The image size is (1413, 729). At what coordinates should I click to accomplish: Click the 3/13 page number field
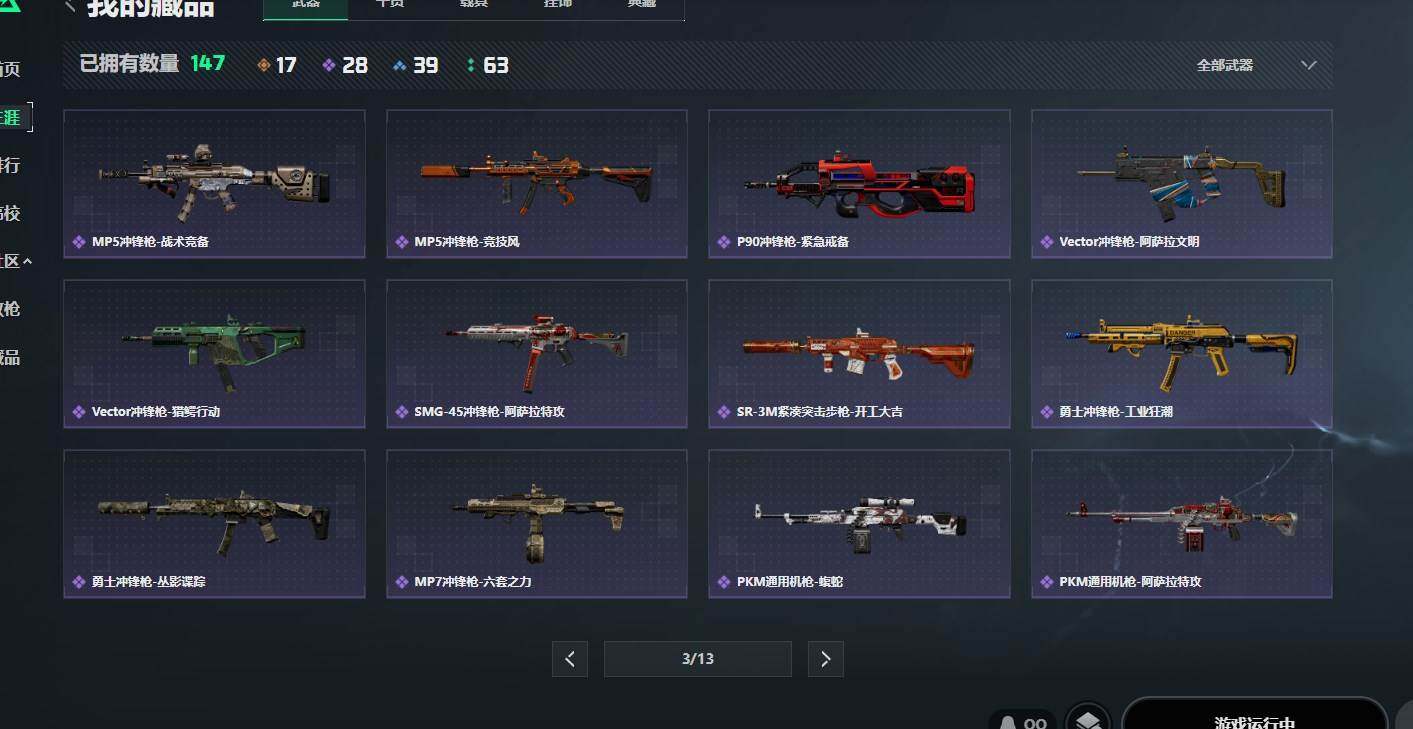coord(698,659)
